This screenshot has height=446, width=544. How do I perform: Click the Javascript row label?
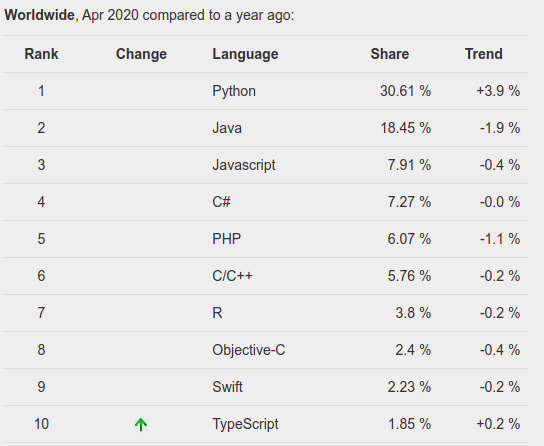(244, 165)
